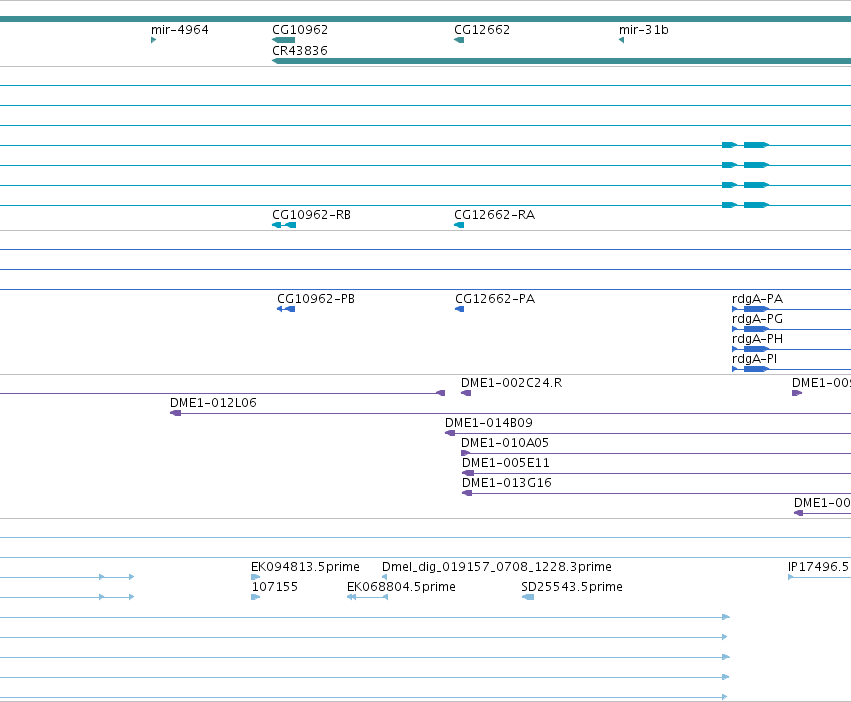Click the mir-4964 gene label
851x702 pixels.
(180, 30)
